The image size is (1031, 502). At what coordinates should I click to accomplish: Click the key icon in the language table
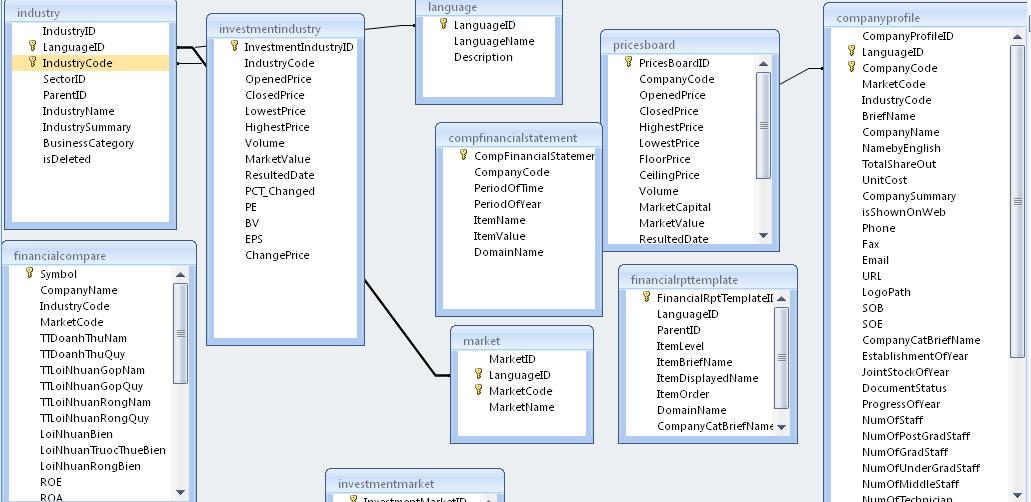[444, 24]
